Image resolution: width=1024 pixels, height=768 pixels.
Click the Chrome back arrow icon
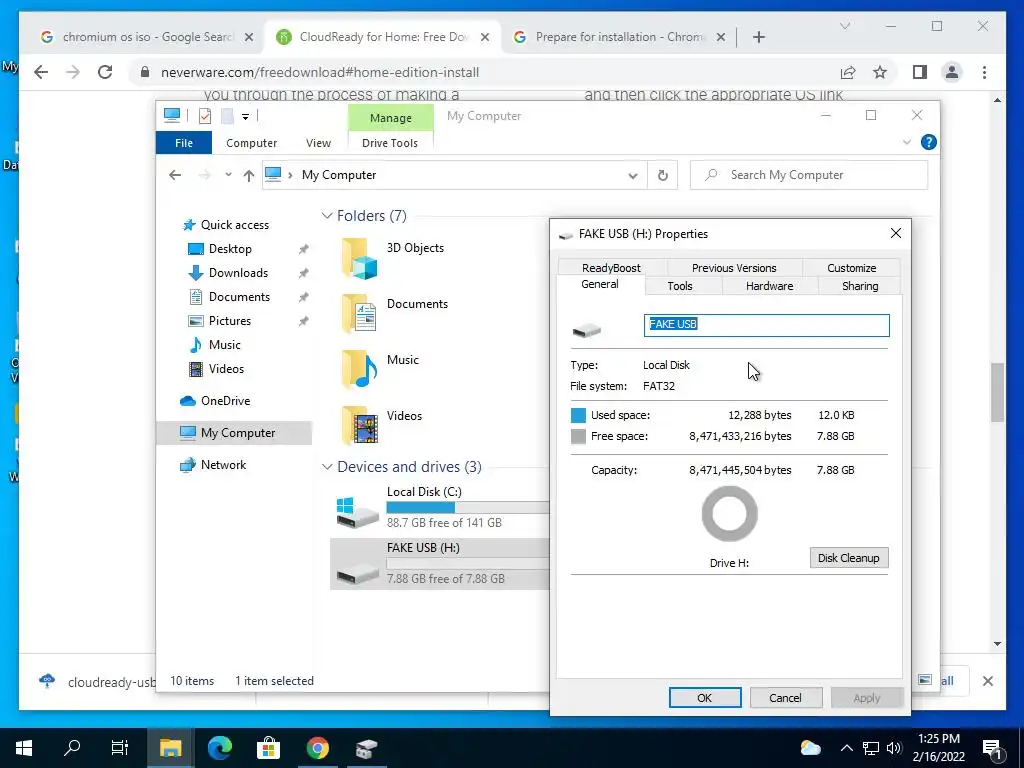point(41,72)
